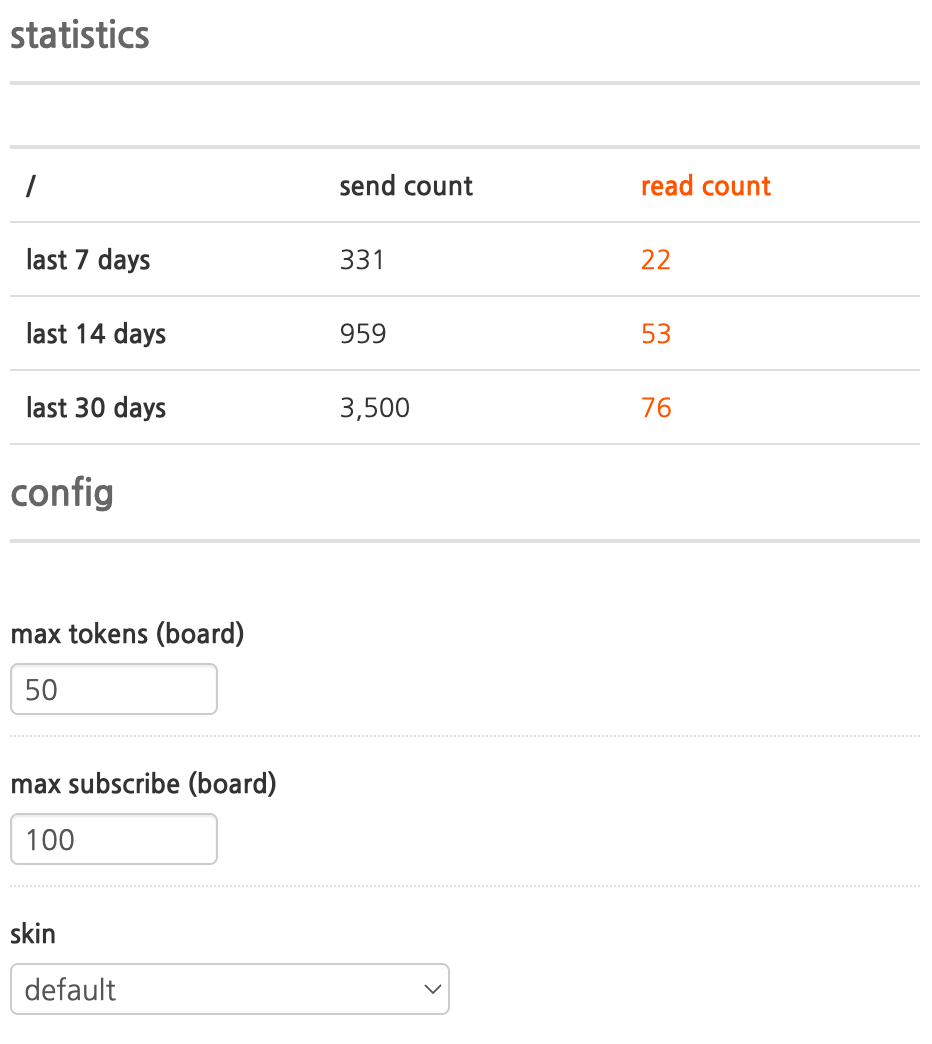Select the "last 14 days" row label

(96, 334)
